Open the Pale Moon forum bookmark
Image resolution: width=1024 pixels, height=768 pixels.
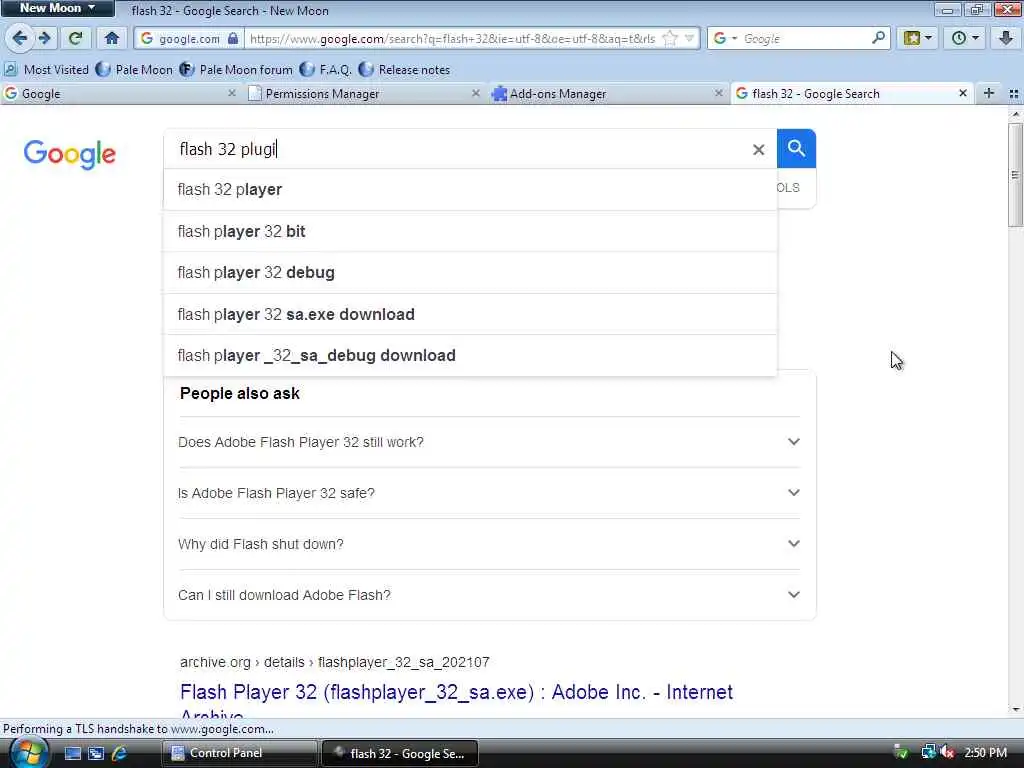[x=236, y=69]
